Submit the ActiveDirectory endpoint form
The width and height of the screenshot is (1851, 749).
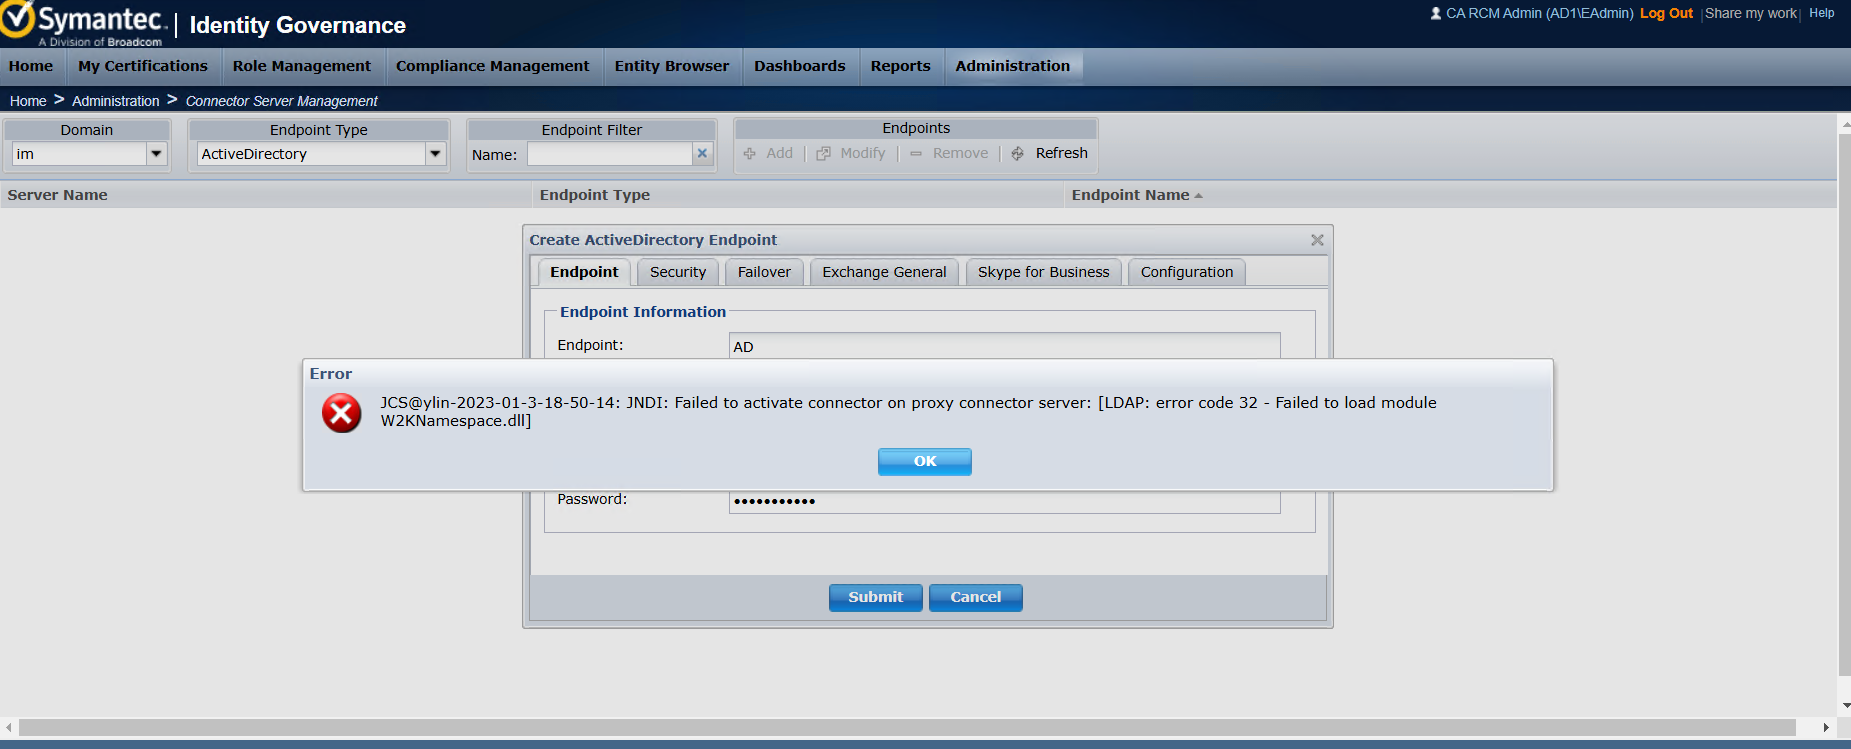(876, 597)
